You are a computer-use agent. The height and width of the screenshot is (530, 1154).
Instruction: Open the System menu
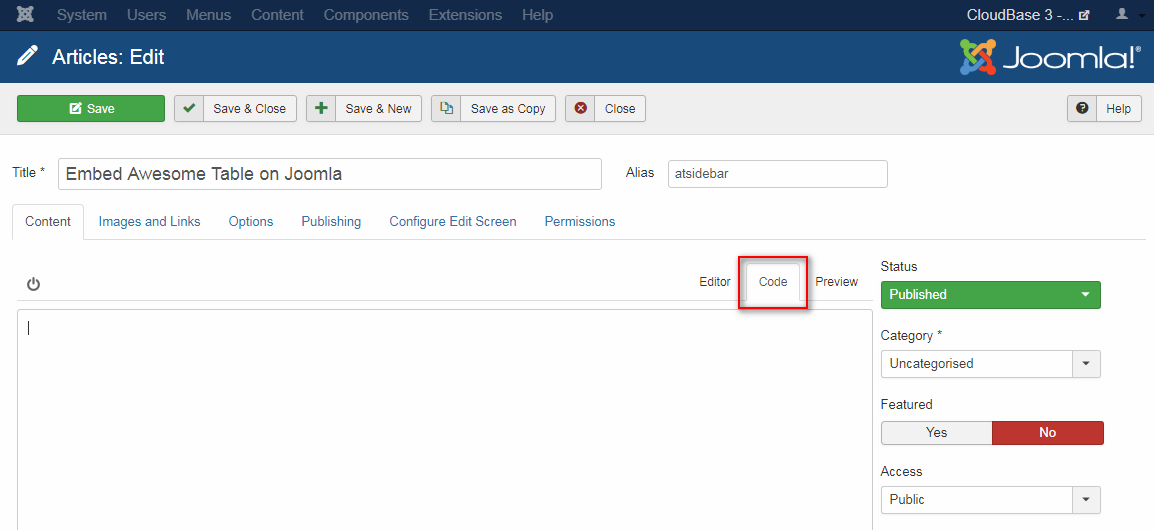pyautogui.click(x=82, y=15)
